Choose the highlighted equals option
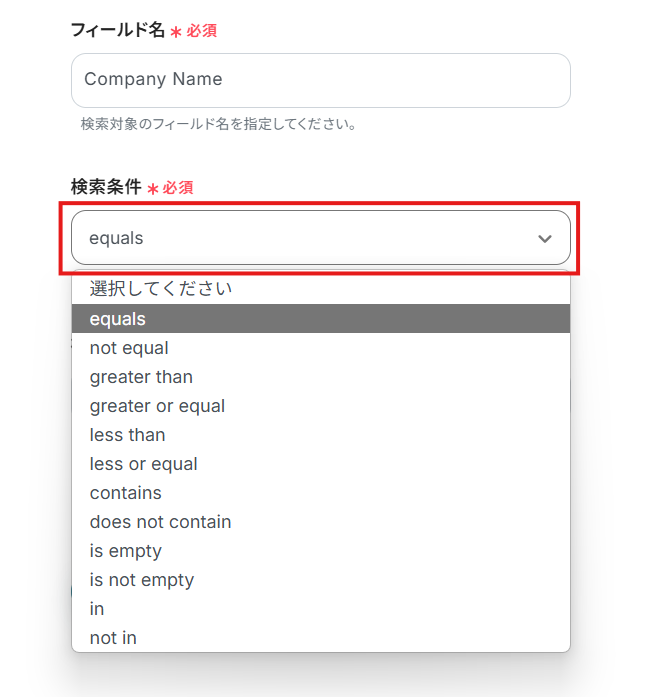Image resolution: width=646 pixels, height=697 pixels. [321, 319]
